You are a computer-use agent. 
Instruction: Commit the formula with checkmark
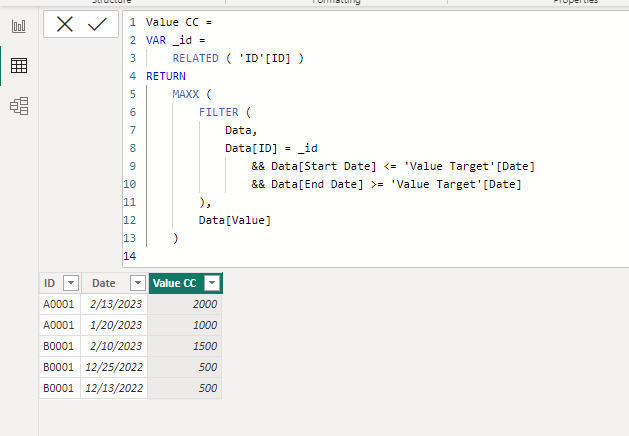[x=97, y=24]
